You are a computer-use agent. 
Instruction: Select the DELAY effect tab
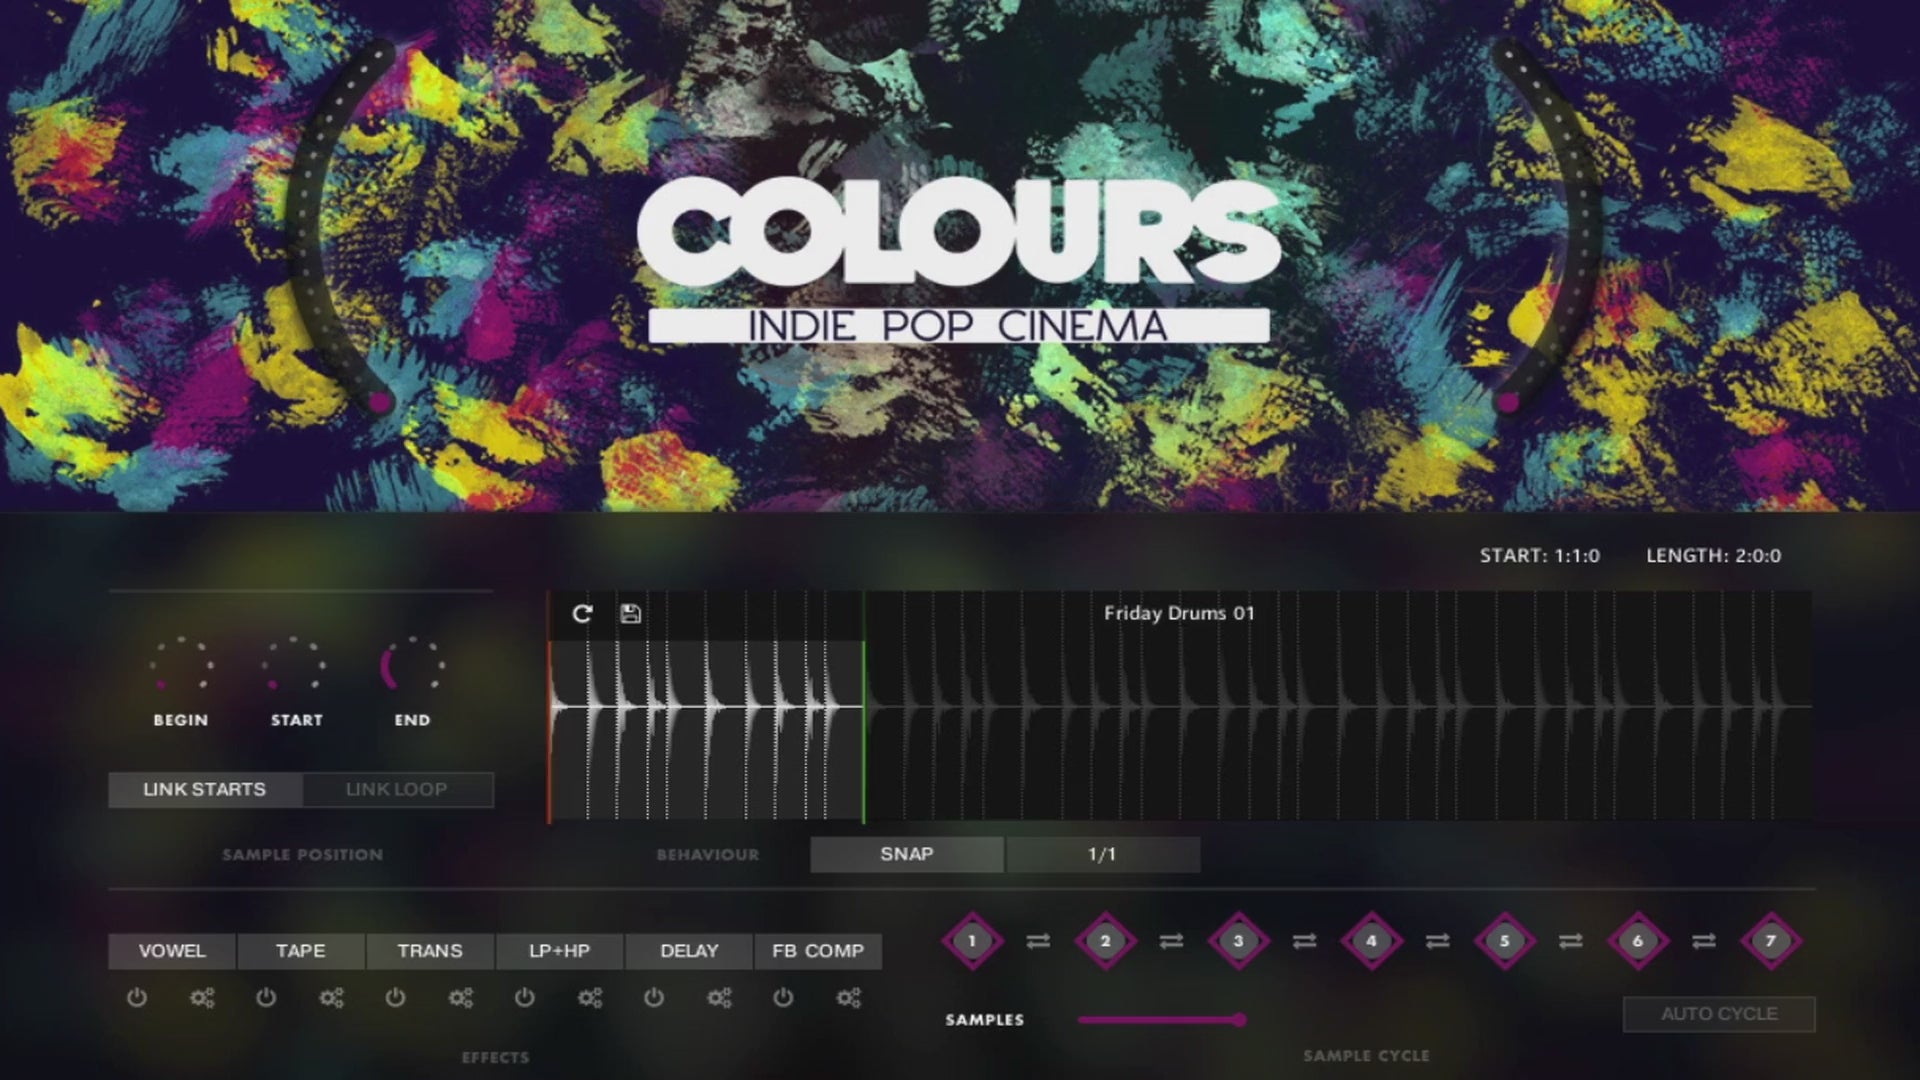click(x=689, y=951)
